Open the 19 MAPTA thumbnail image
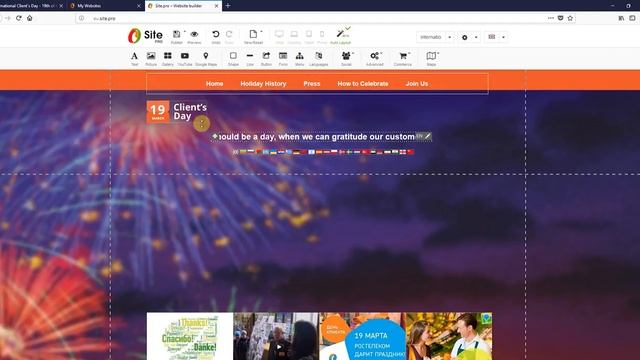The height and width of the screenshot is (360, 640). tap(362, 336)
